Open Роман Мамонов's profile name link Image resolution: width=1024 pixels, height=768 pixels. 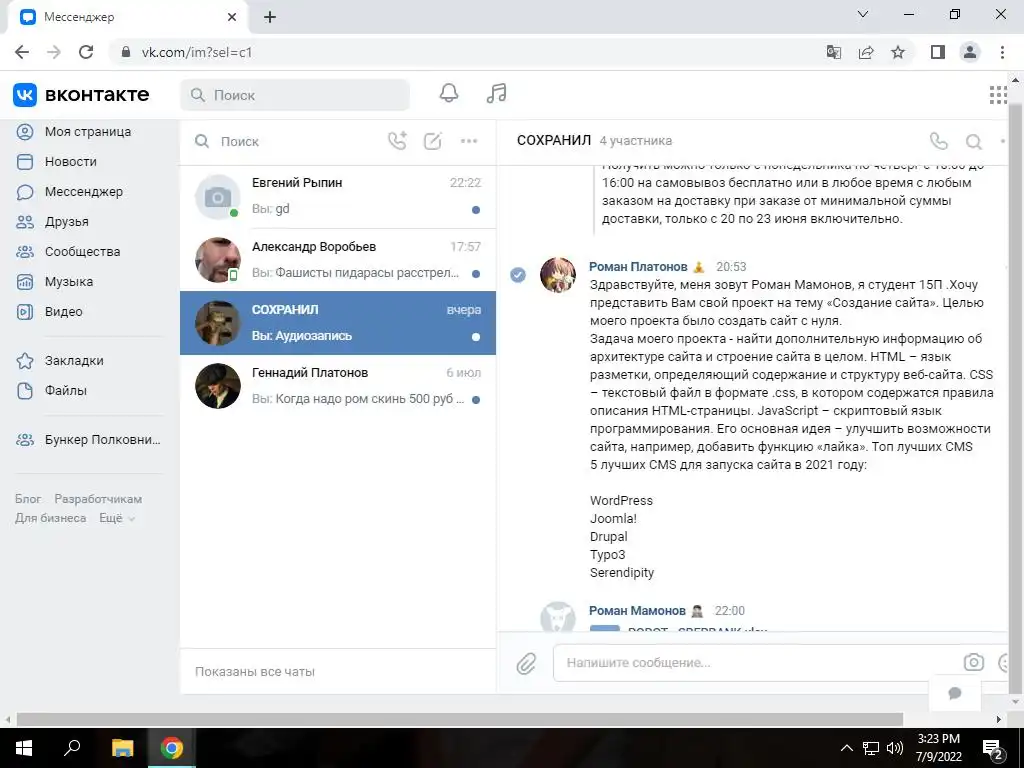click(637, 611)
